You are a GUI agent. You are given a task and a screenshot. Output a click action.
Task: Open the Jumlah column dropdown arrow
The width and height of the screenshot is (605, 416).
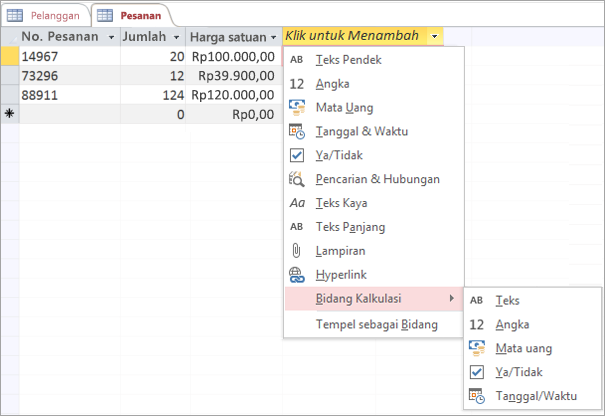(176, 37)
